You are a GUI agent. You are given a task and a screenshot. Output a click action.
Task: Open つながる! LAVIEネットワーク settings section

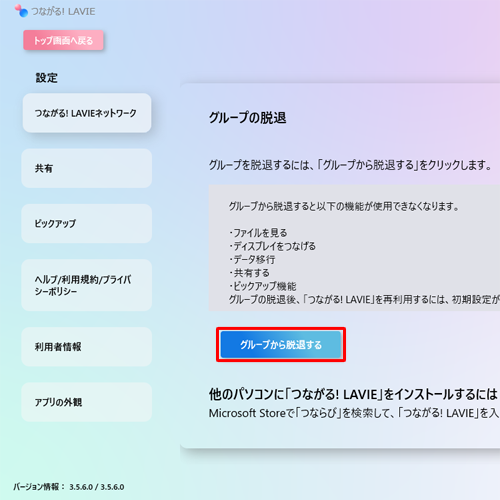coord(87,113)
